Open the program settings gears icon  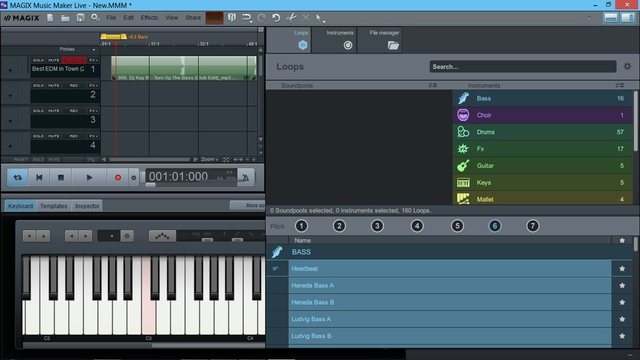tap(96, 18)
